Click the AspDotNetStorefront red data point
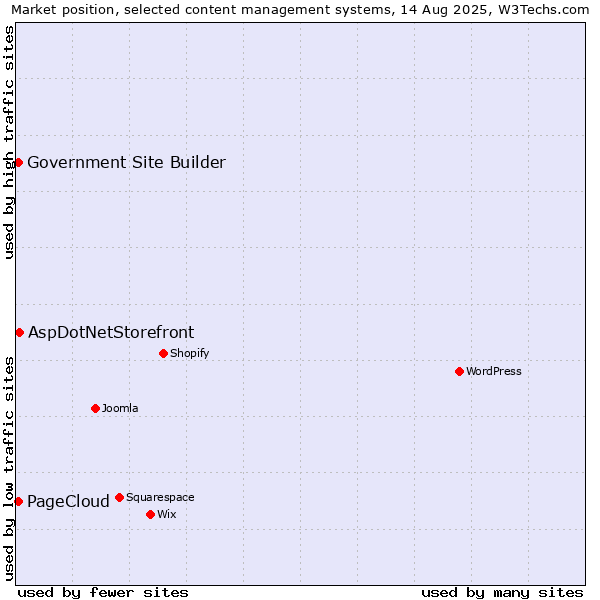The image size is (600, 600). tap(20, 333)
